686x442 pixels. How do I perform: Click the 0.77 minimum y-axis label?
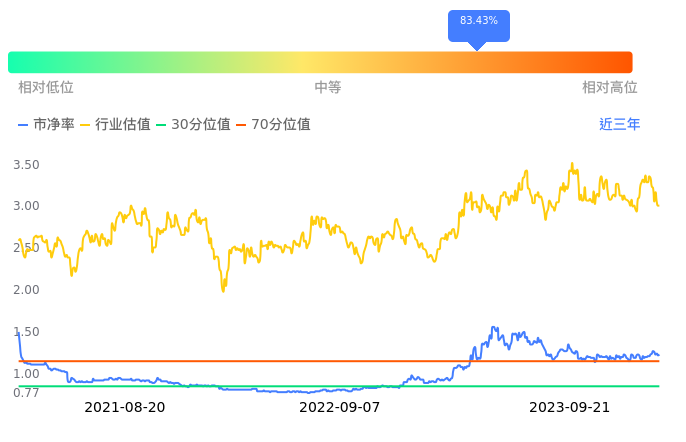(26, 393)
